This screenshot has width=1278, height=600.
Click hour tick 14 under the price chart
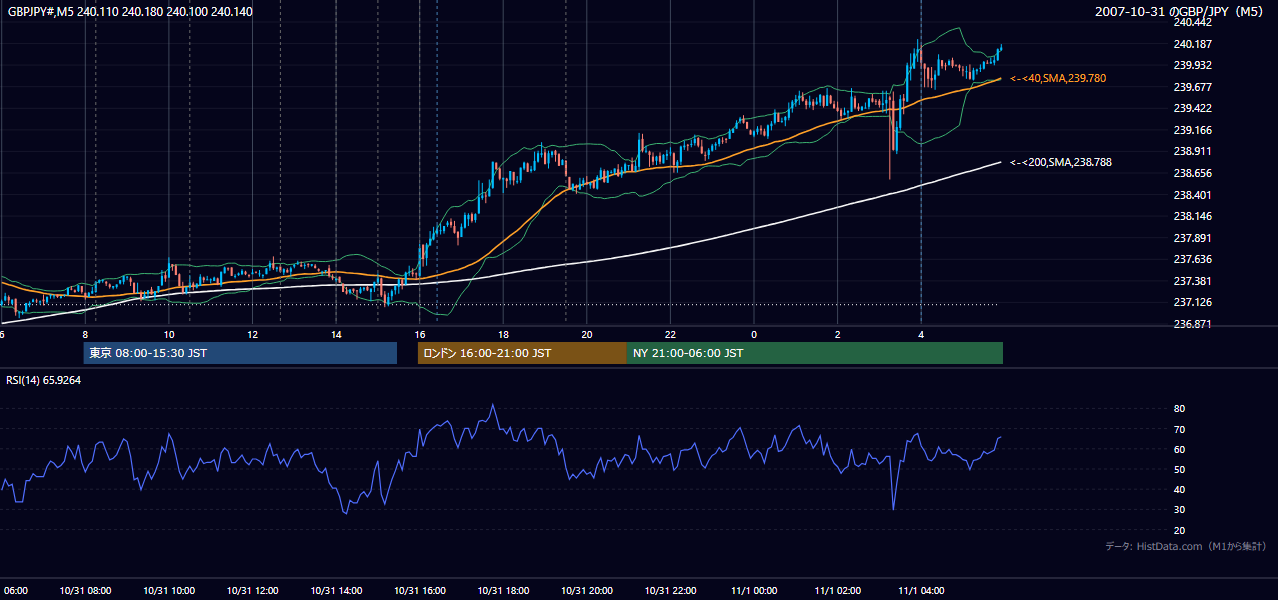coord(336,334)
